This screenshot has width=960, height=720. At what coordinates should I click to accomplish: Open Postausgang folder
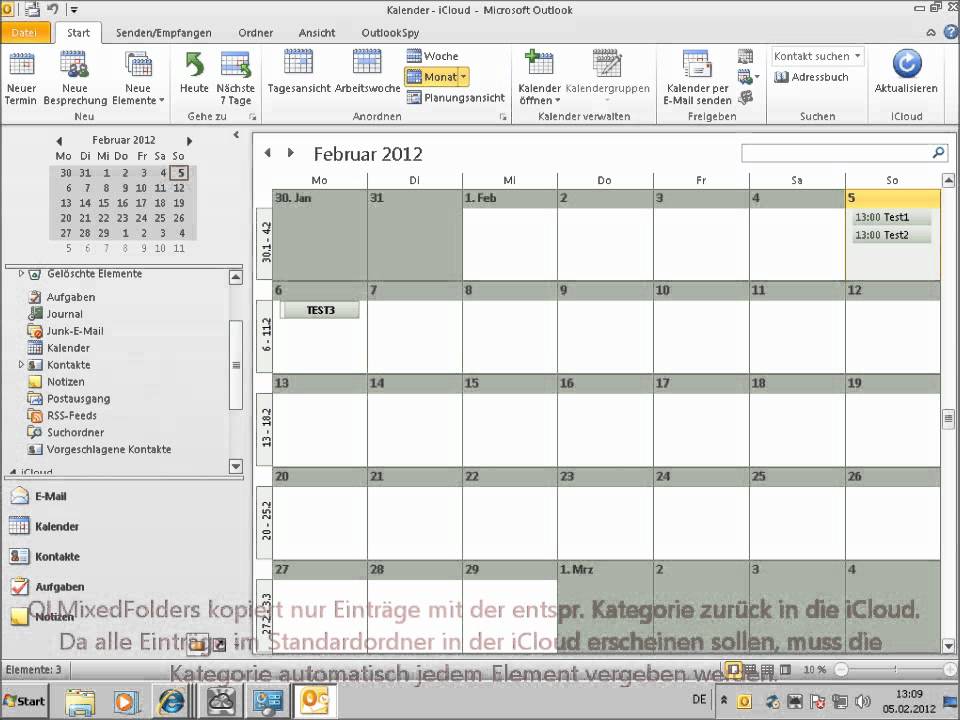point(69,399)
